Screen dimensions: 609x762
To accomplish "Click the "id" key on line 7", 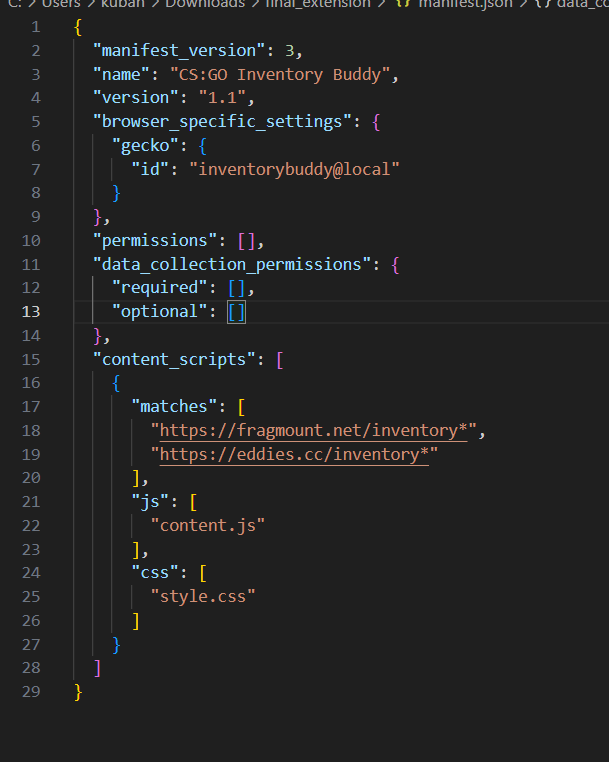I will pyautogui.click(x=150, y=169).
